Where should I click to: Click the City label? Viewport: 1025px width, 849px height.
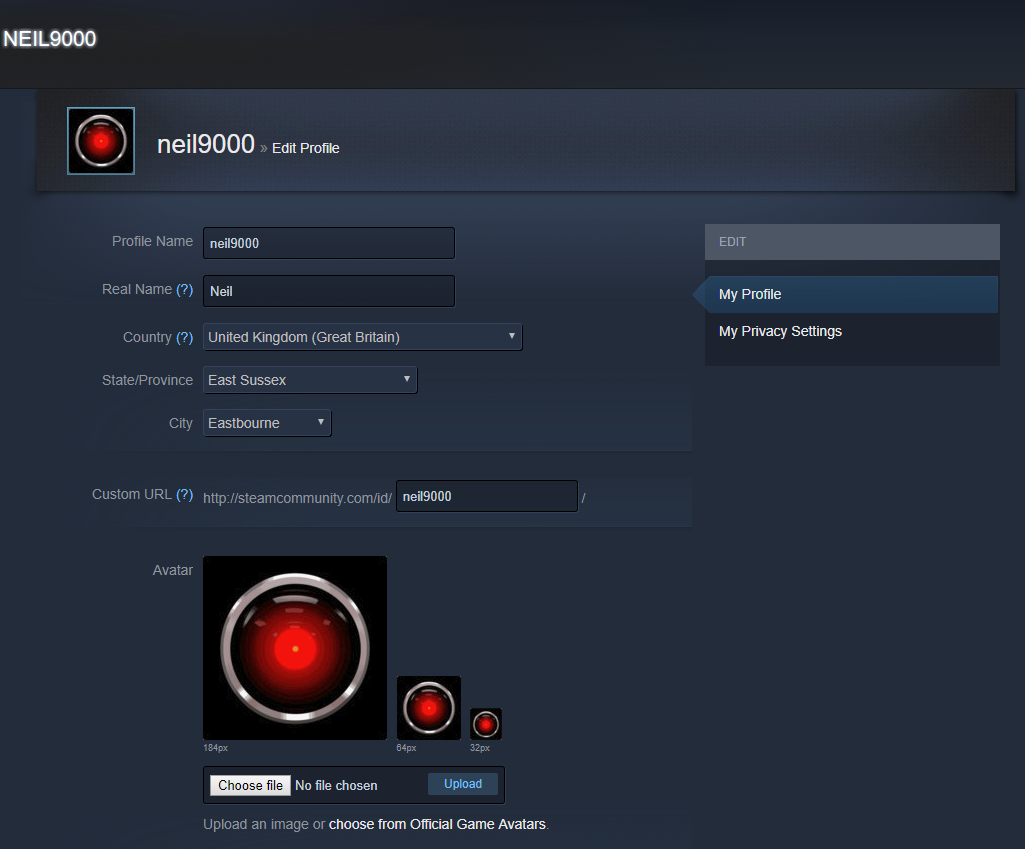(x=180, y=424)
